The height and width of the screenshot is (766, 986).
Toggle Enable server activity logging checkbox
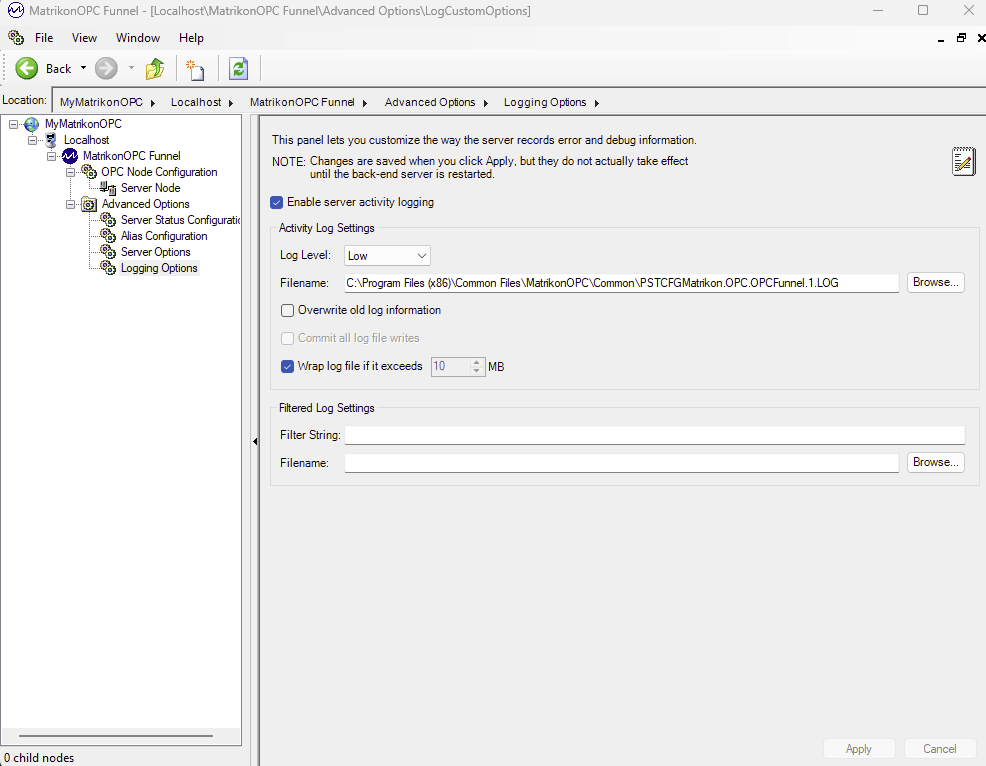277,203
